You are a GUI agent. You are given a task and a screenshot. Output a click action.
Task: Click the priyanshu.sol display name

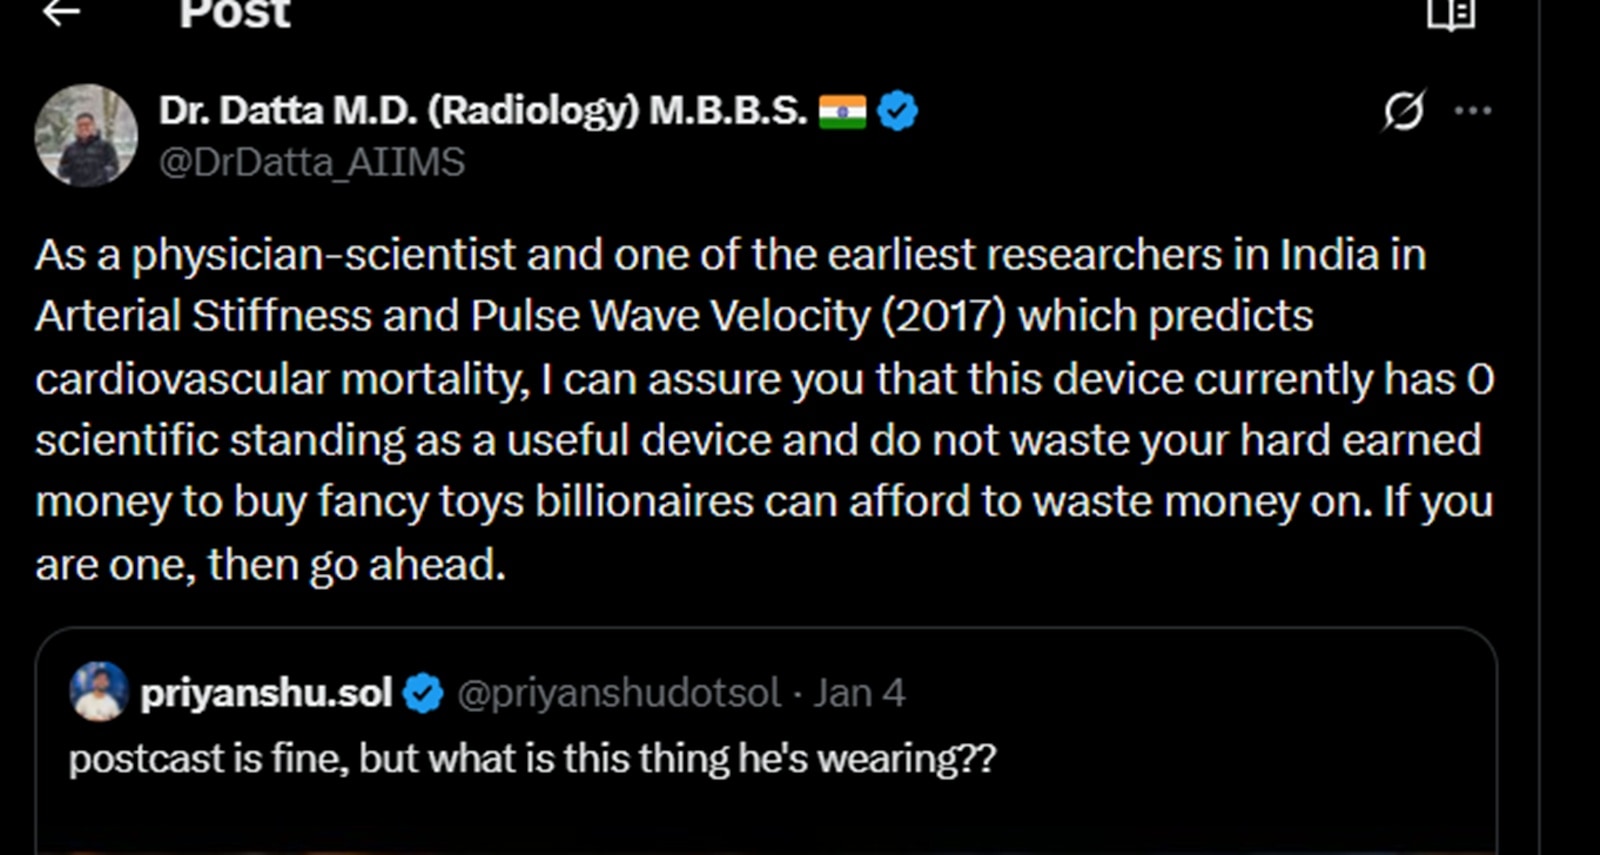(266, 693)
